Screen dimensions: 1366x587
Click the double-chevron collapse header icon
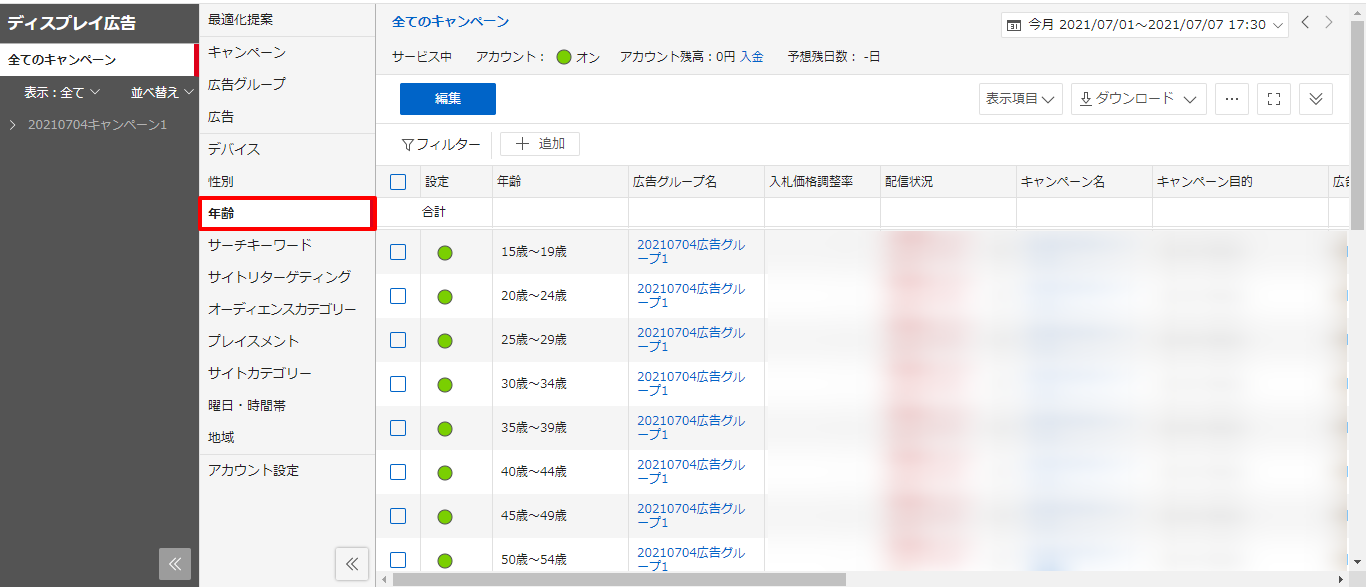[x=1315, y=99]
